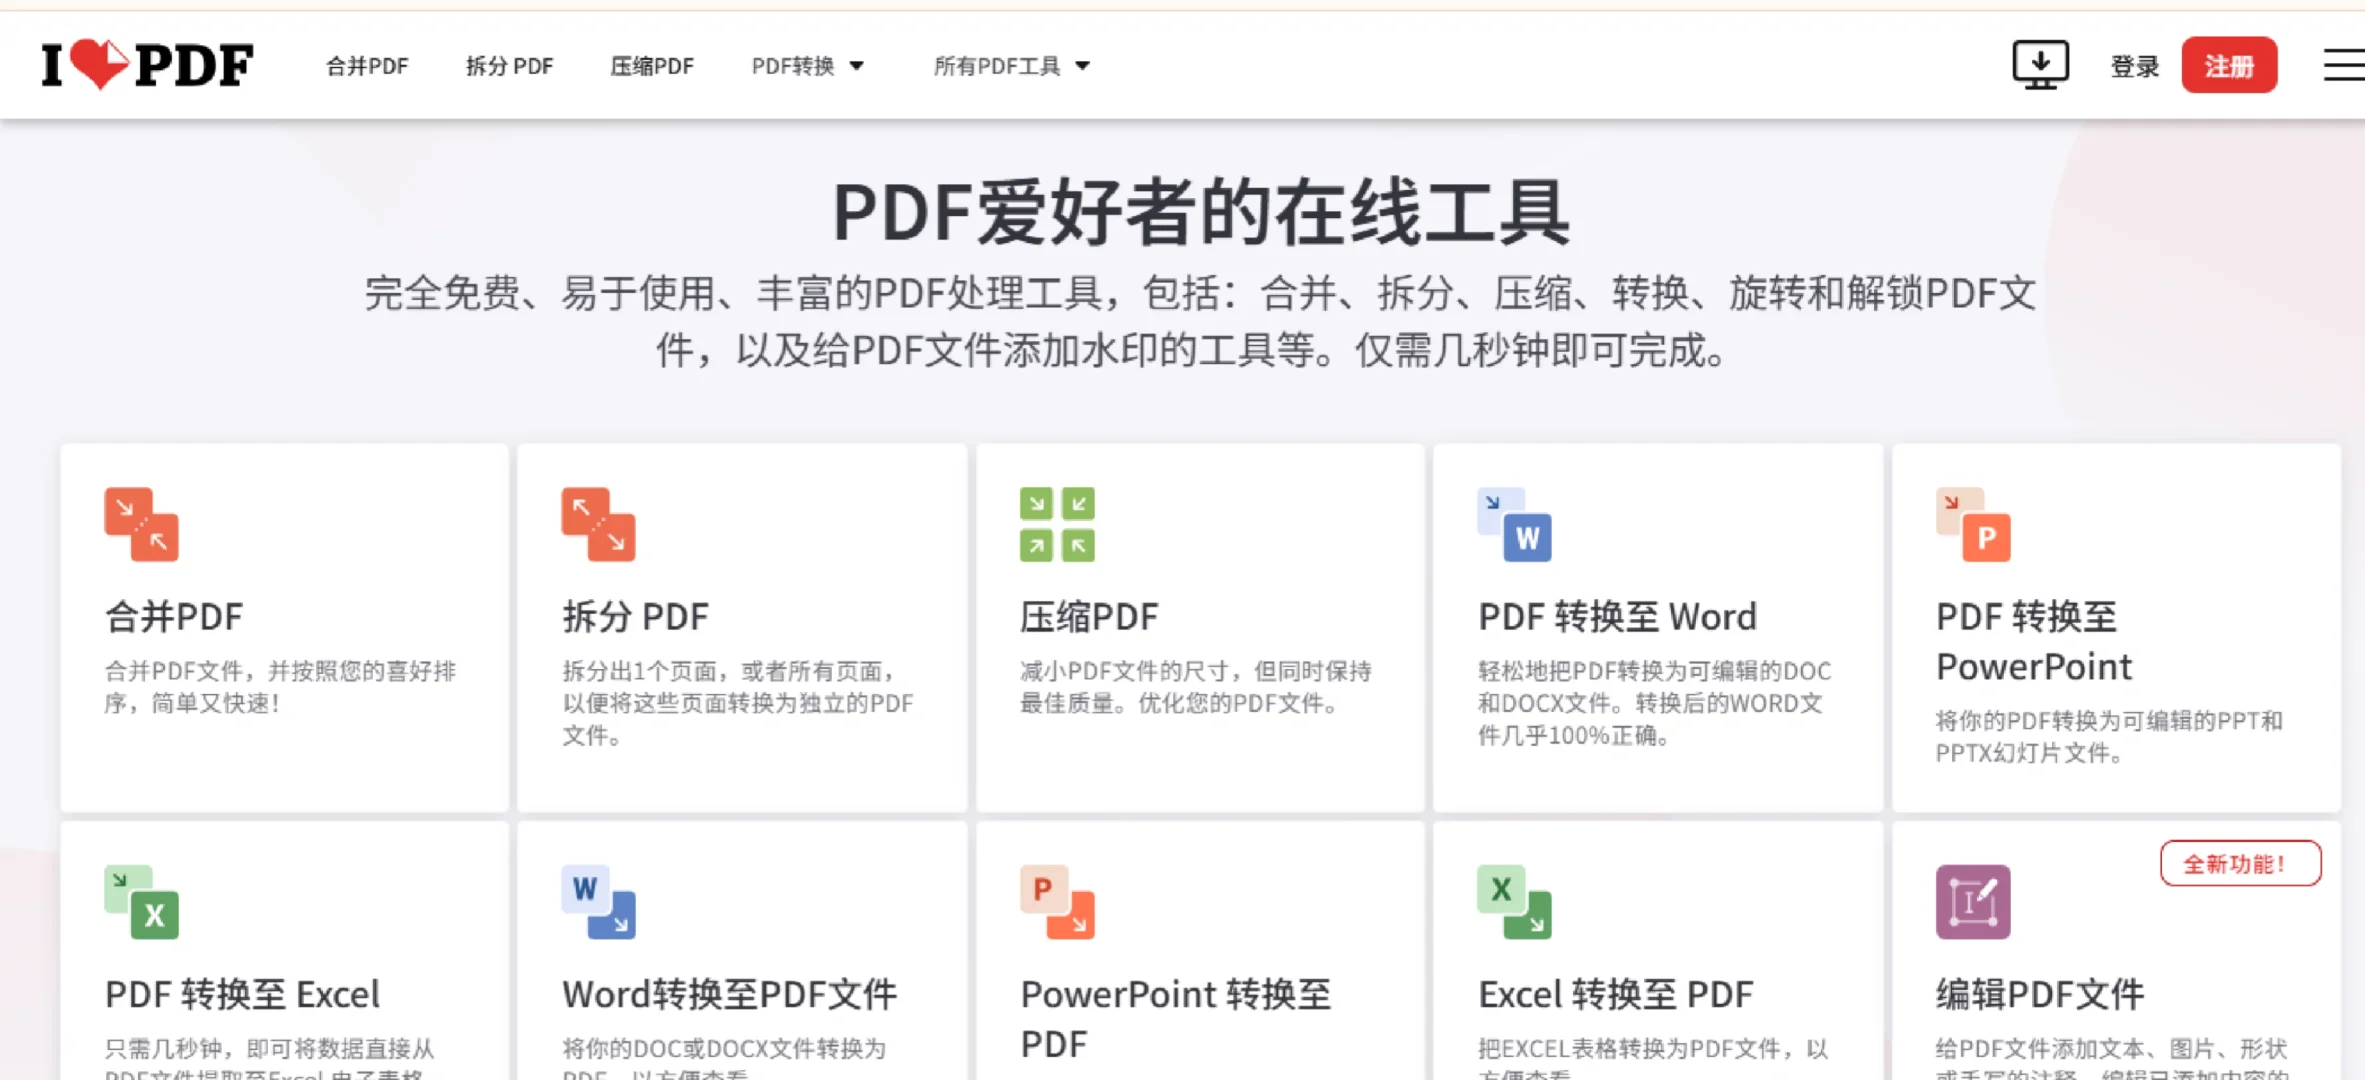This screenshot has height=1080, width=2365.
Task: Click the PDF to Excel icon
Action: [x=141, y=902]
